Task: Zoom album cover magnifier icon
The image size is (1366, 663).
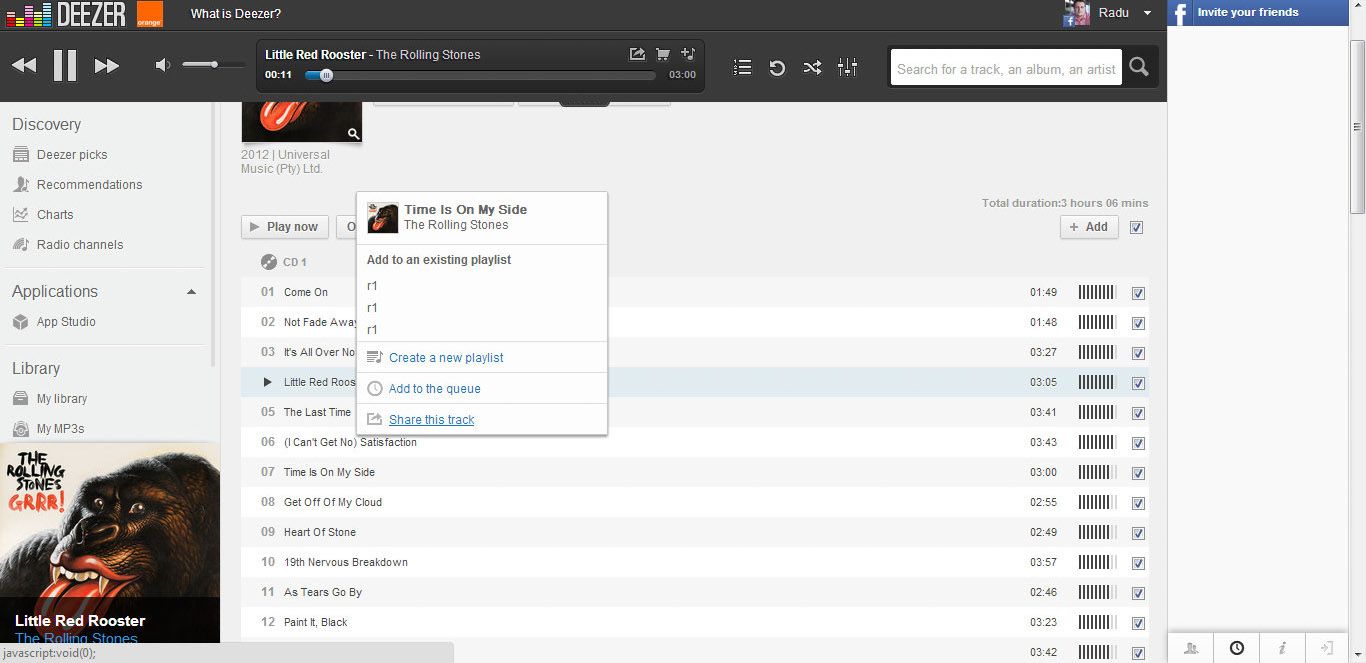Action: (353, 133)
